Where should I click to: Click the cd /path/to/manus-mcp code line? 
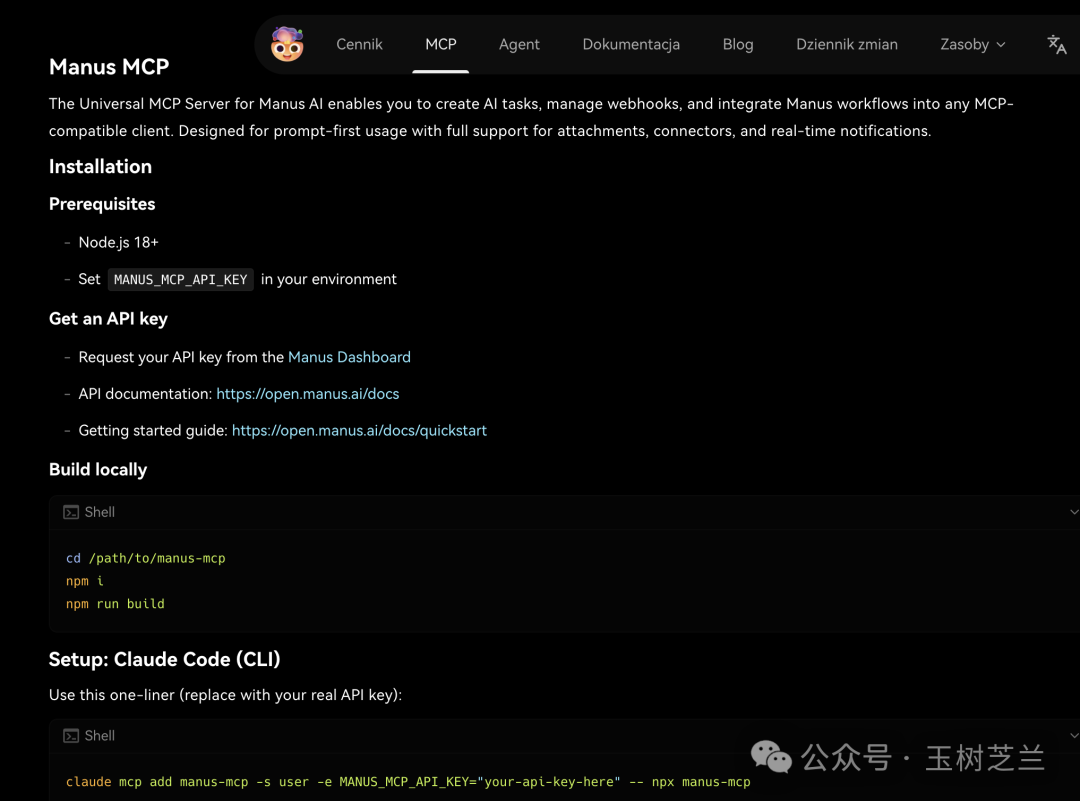pyautogui.click(x=146, y=559)
